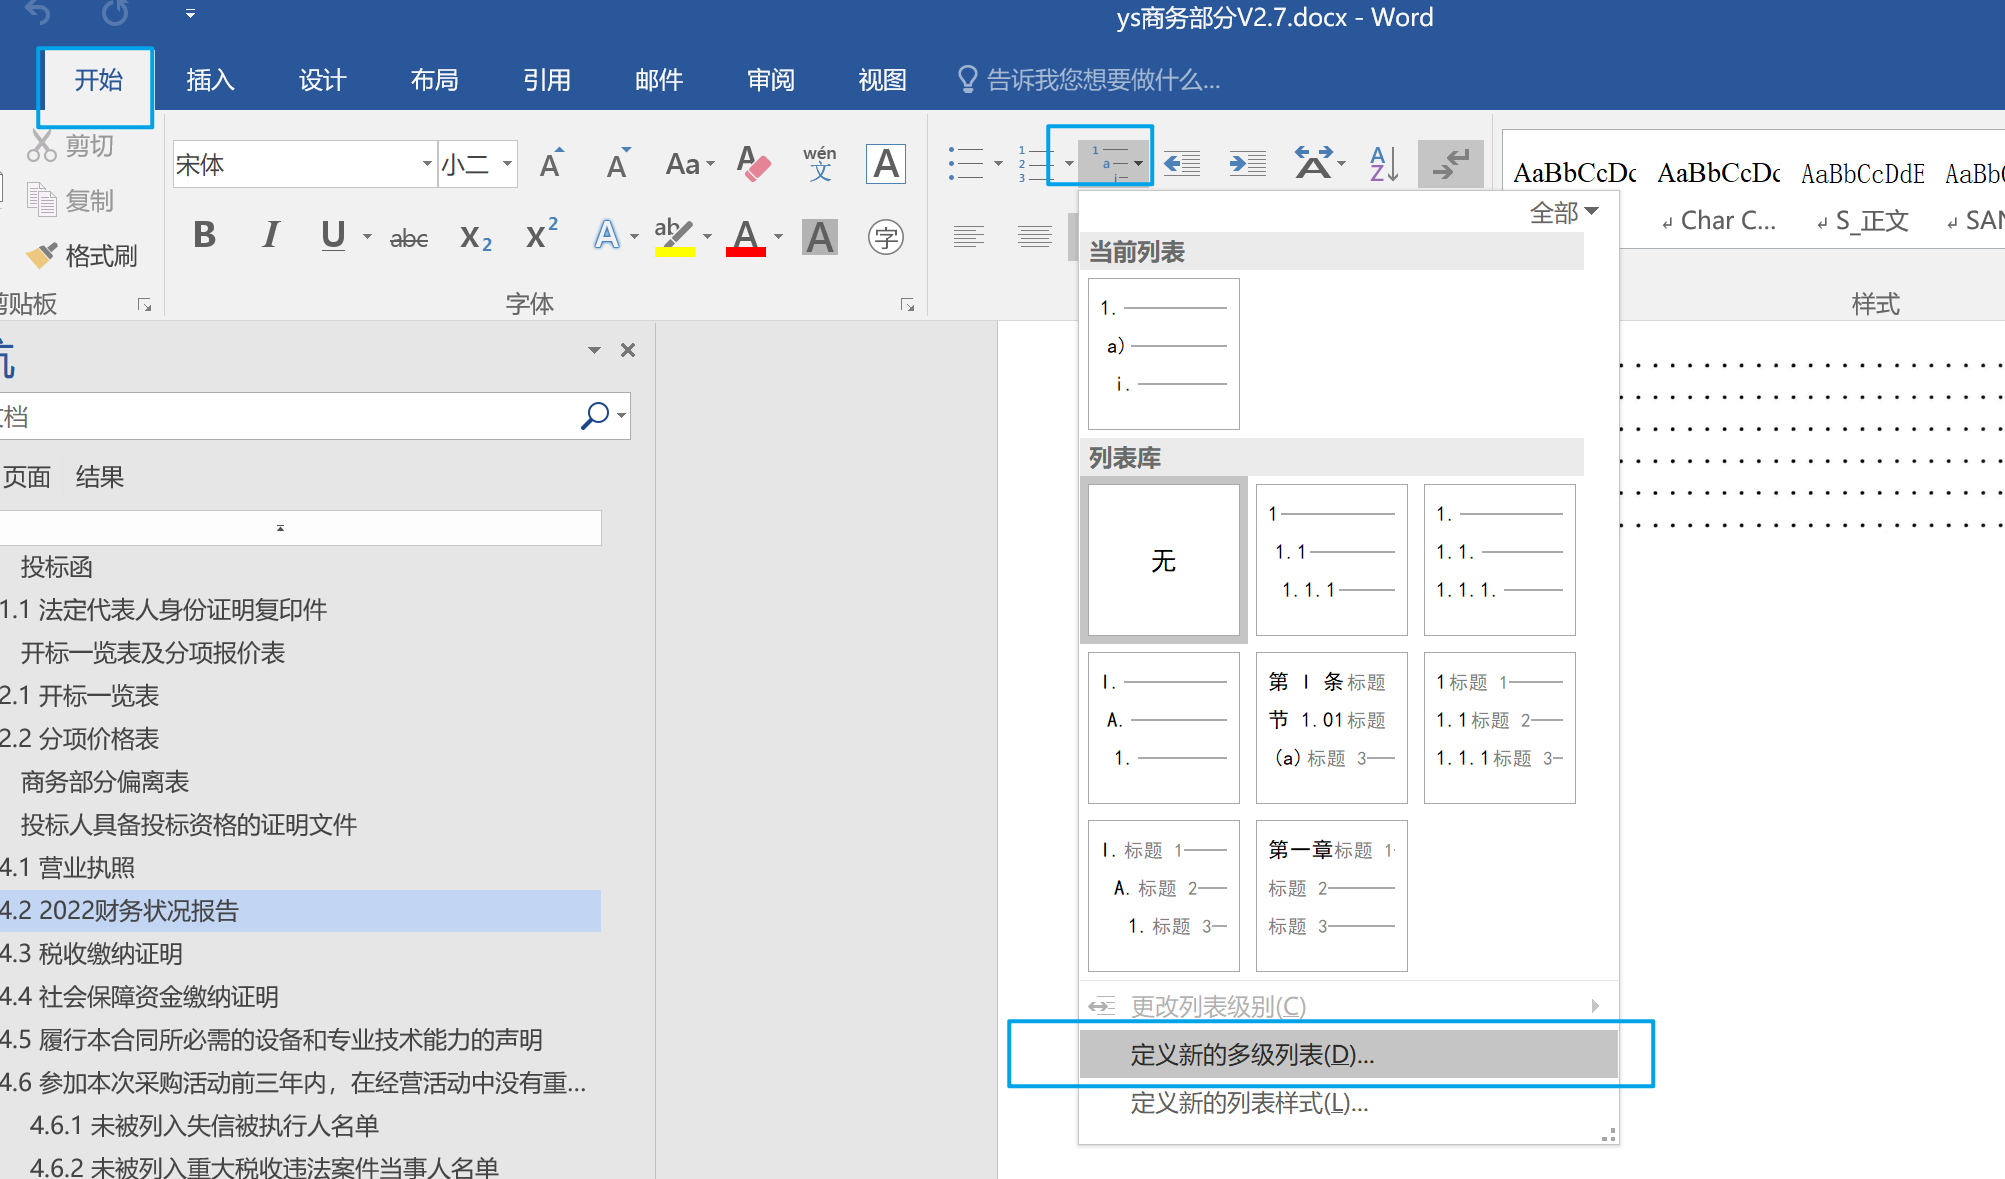Image resolution: width=2005 pixels, height=1179 pixels.
Task: Activate the Format Painter brush
Action: pos(41,256)
